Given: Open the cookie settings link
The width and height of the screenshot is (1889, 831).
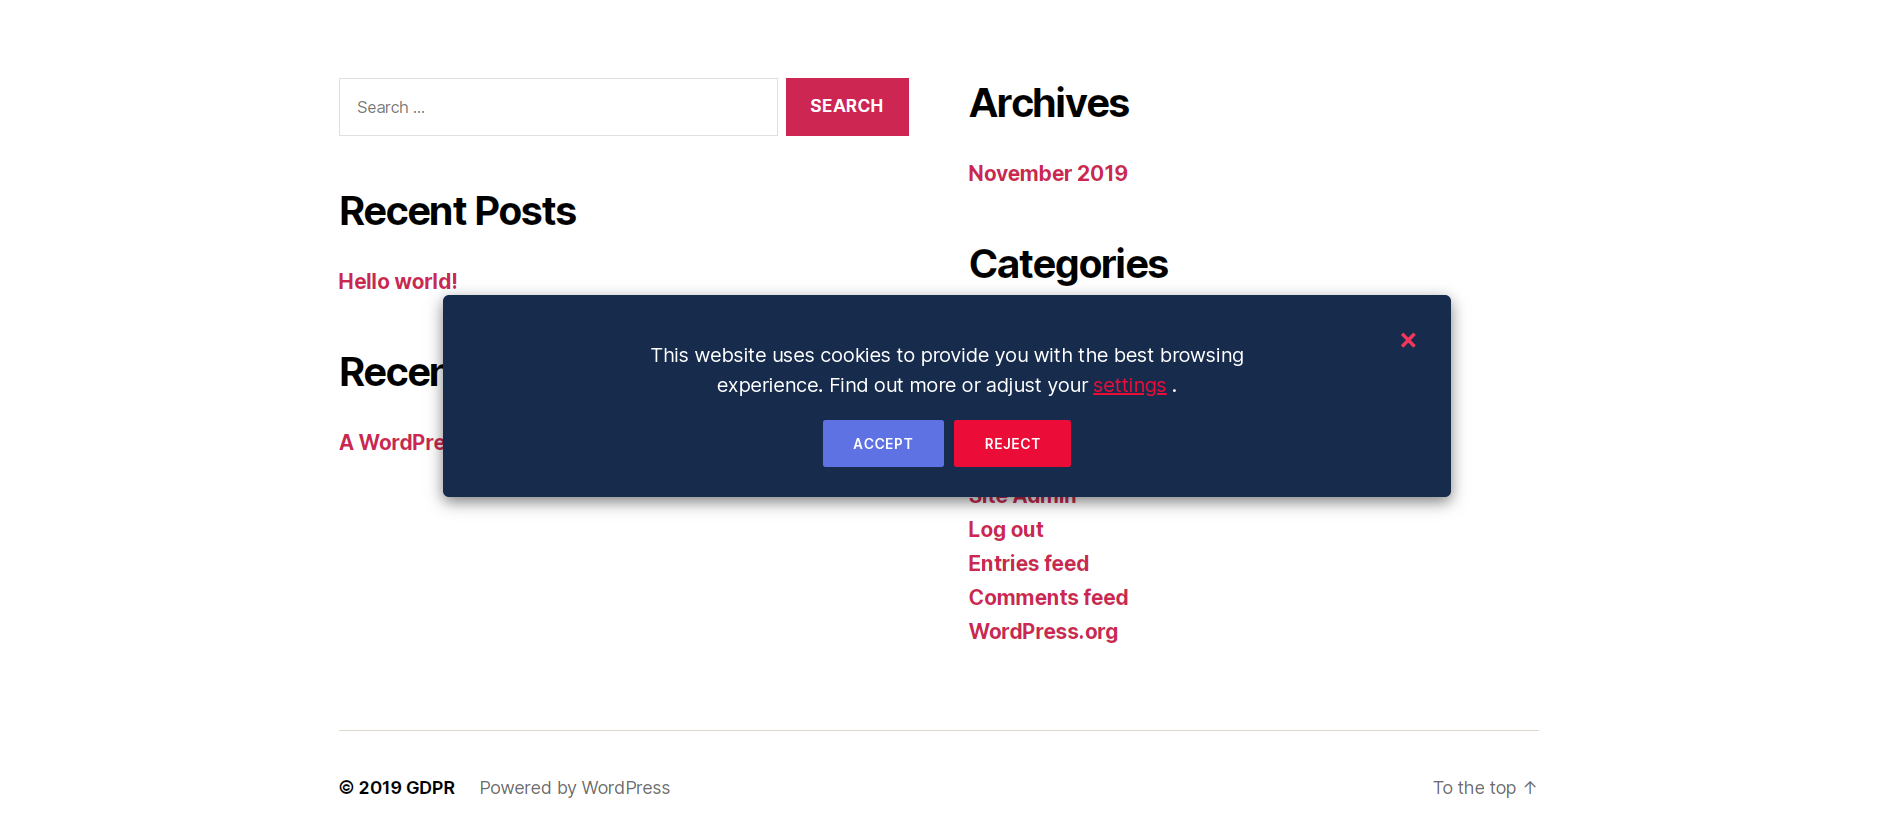Looking at the screenshot, I should point(1129,386).
